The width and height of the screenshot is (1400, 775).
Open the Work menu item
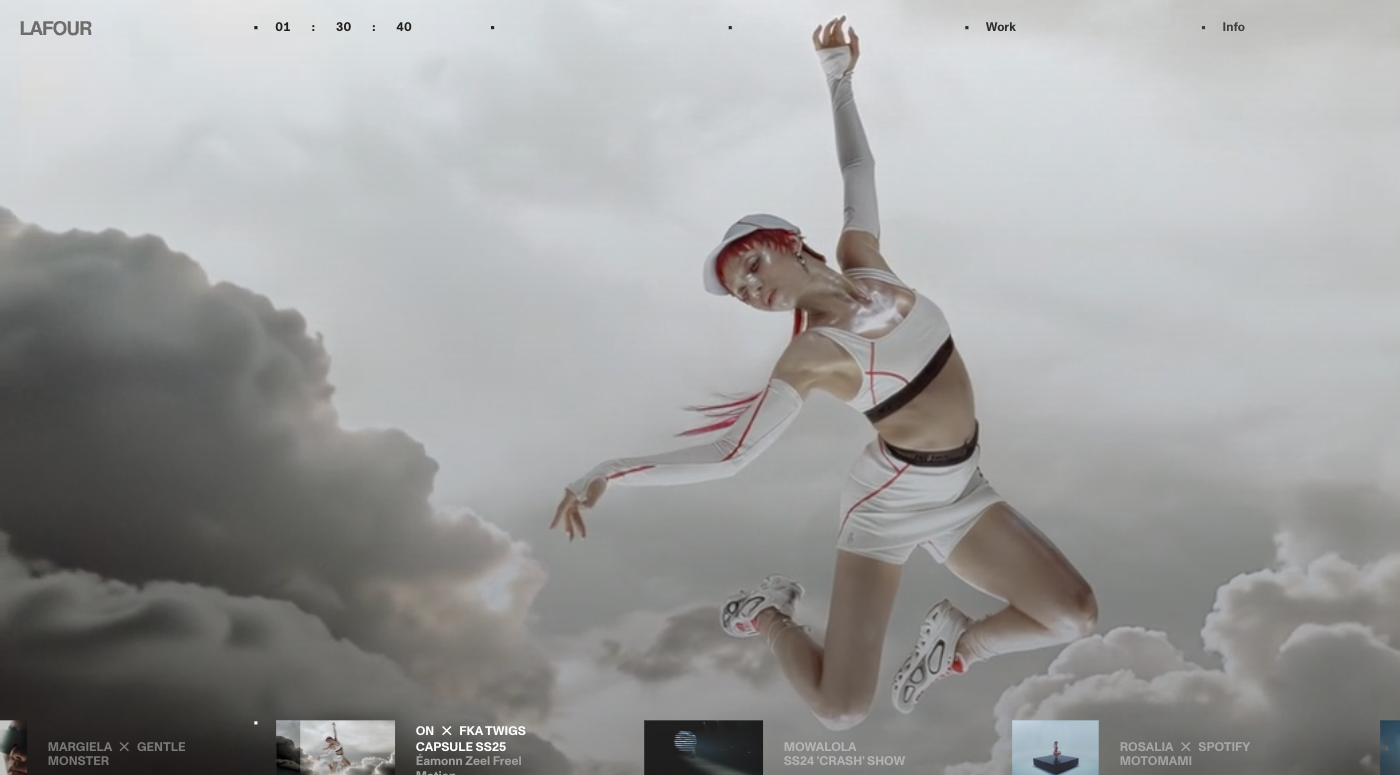(1001, 27)
